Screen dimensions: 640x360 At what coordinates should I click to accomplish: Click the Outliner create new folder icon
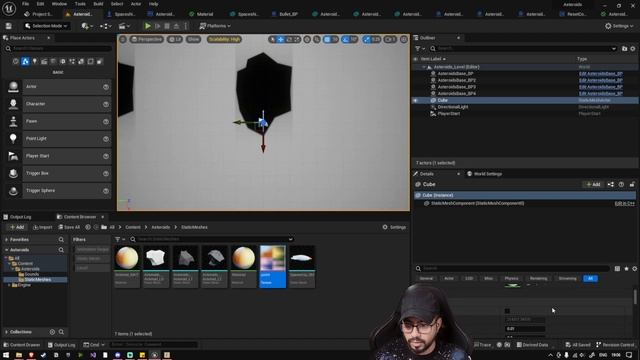coord(624,49)
